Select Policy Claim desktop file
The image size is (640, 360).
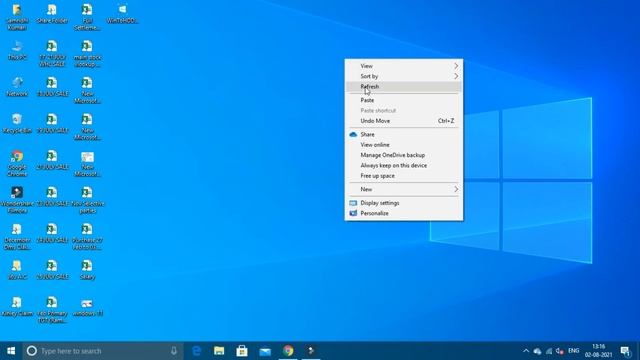pyautogui.click(x=17, y=307)
